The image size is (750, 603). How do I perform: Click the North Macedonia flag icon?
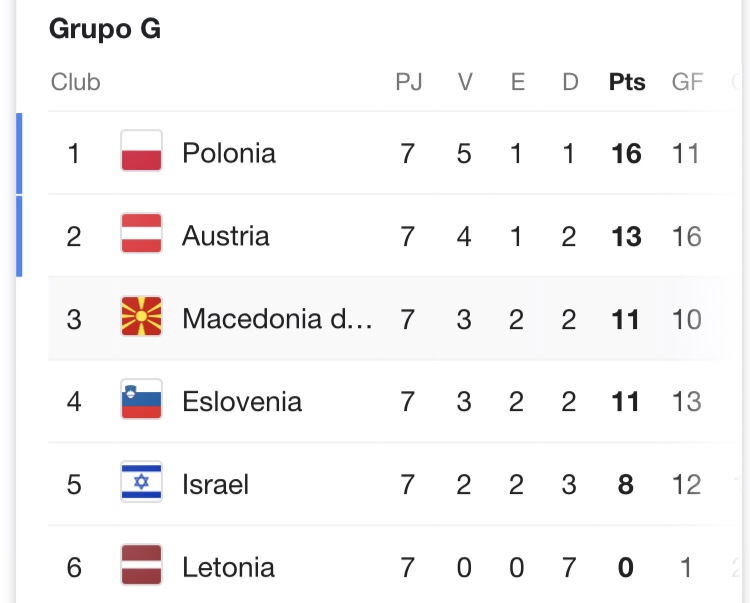pyautogui.click(x=141, y=318)
